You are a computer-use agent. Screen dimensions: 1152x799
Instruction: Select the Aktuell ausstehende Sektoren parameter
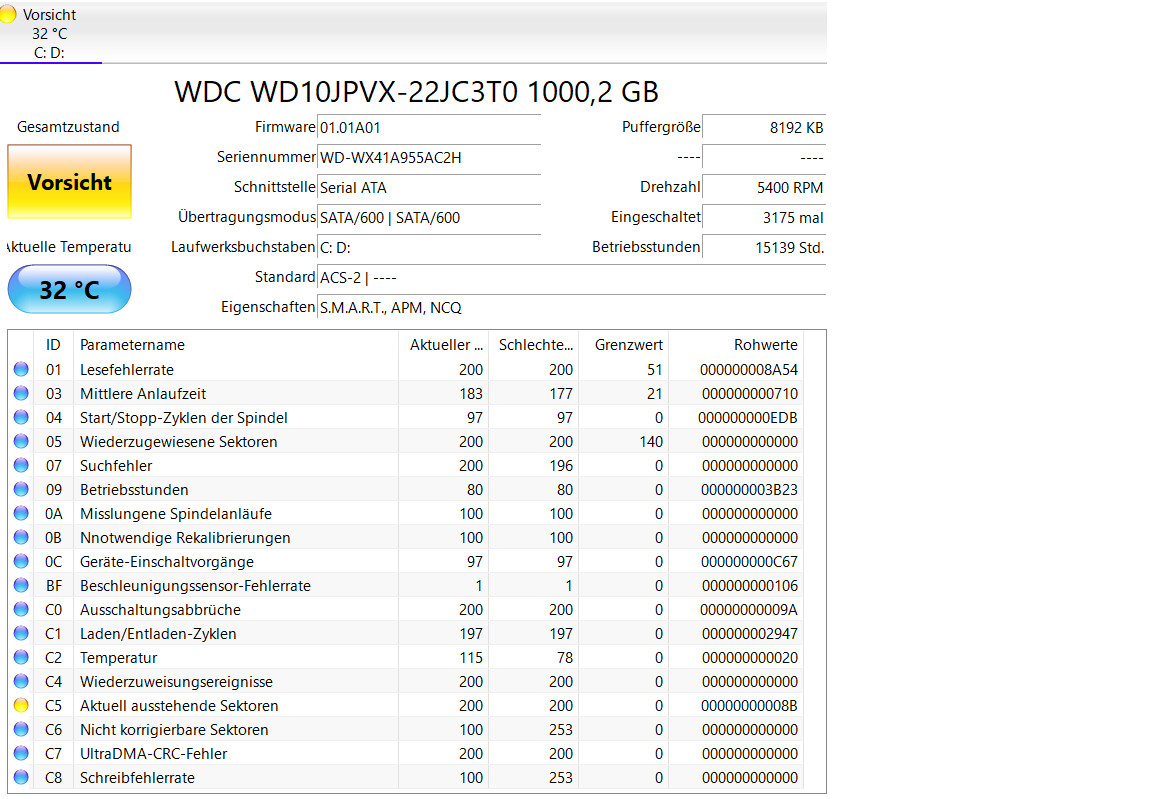pos(179,706)
